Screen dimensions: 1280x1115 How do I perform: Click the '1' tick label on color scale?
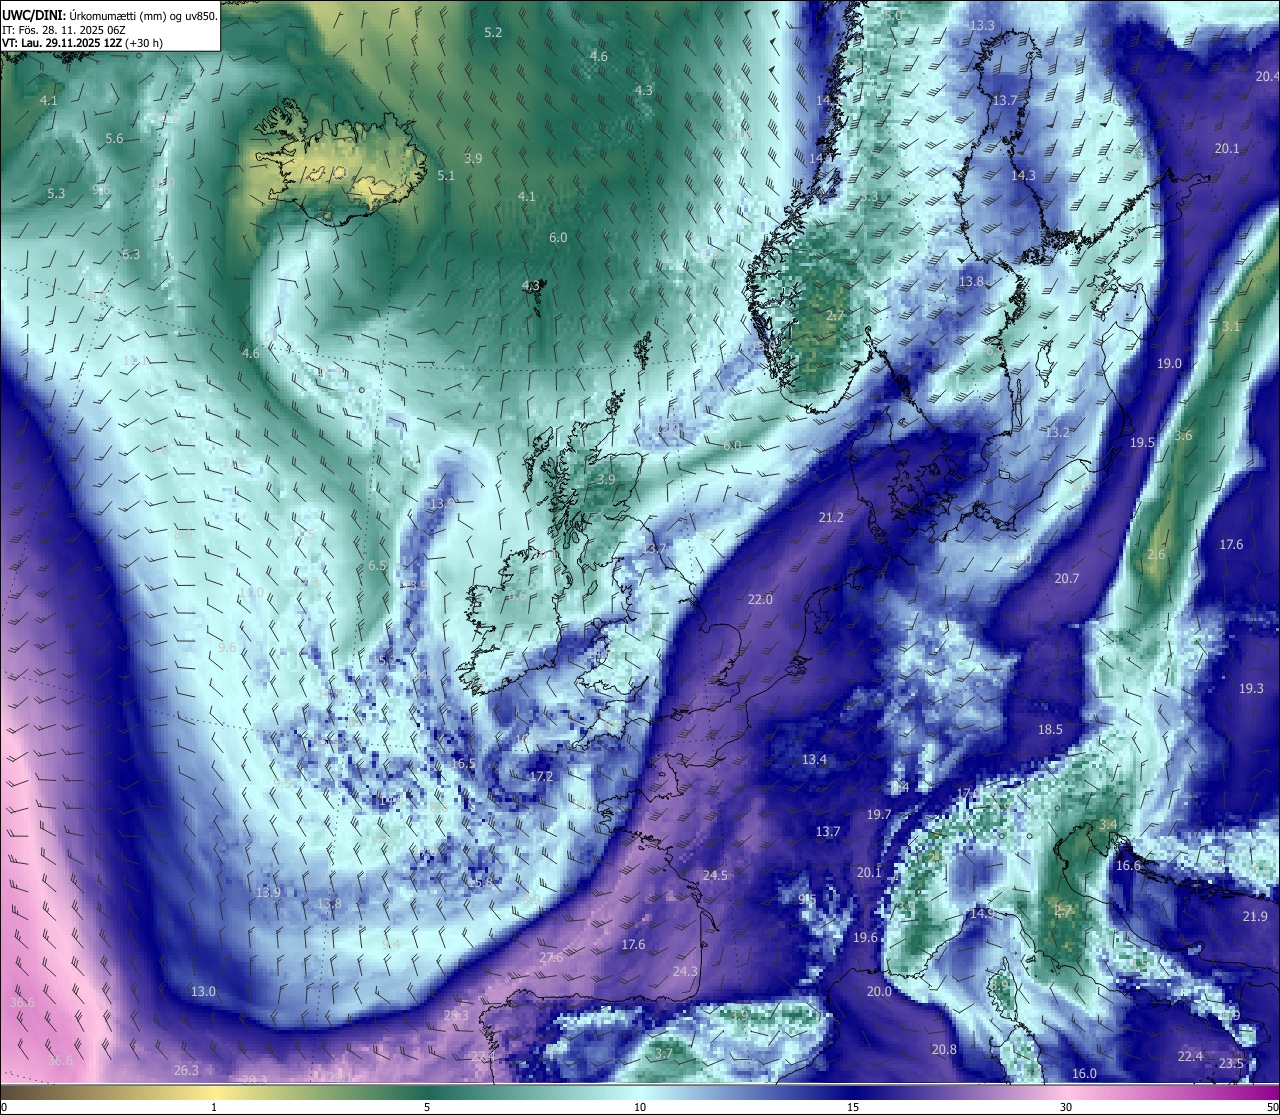pos(214,1107)
